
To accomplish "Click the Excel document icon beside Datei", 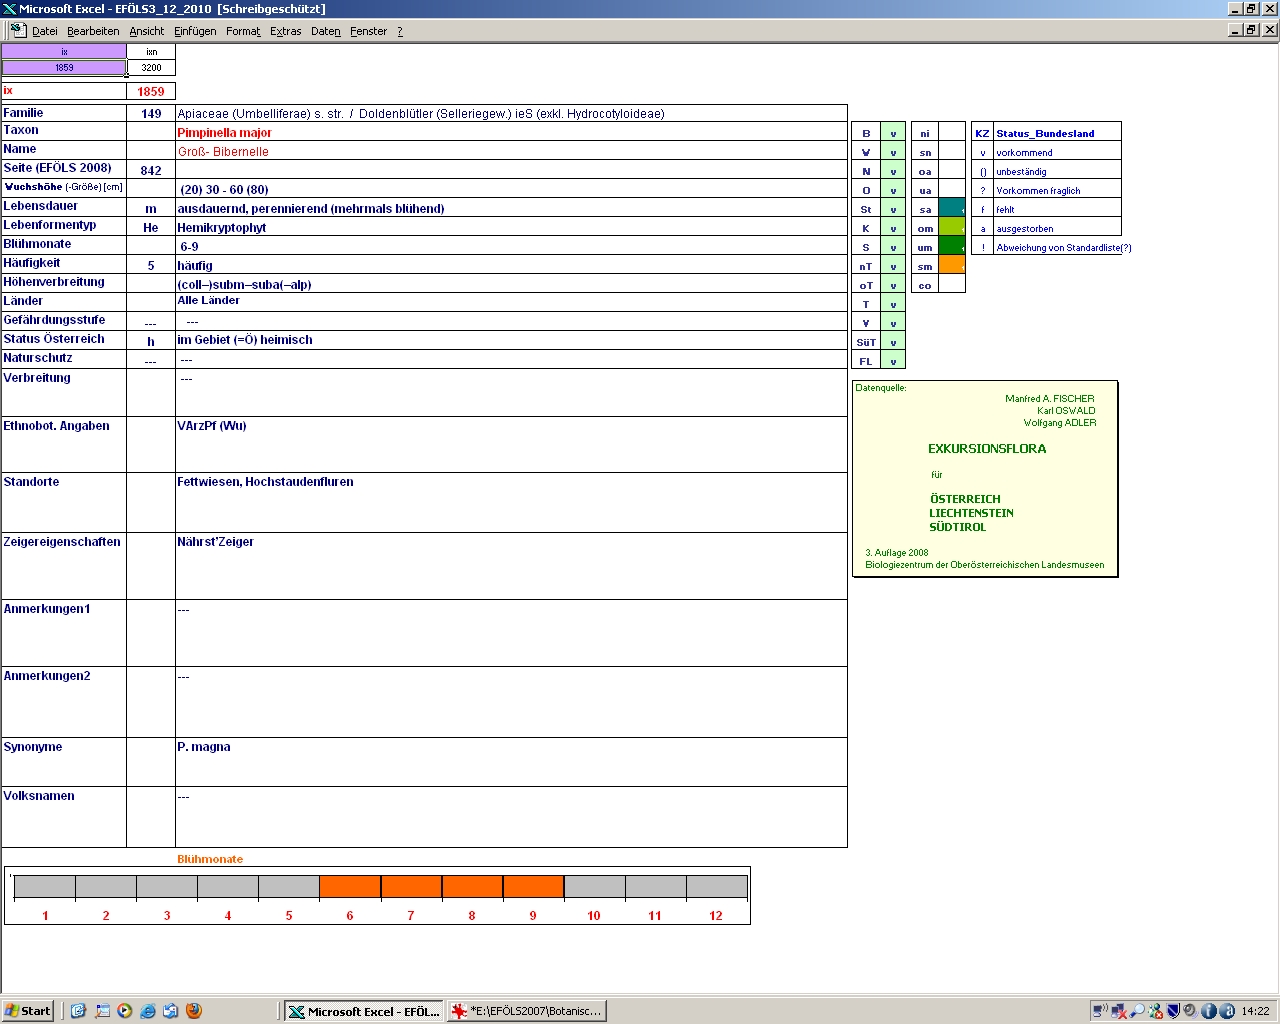I will pos(18,30).
